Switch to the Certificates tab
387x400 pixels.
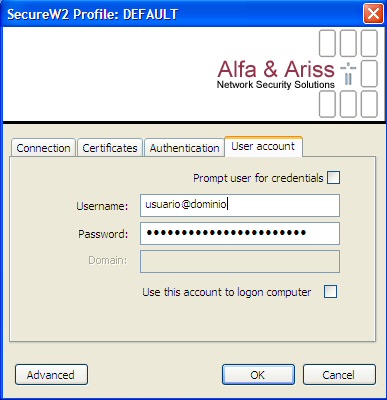110,148
